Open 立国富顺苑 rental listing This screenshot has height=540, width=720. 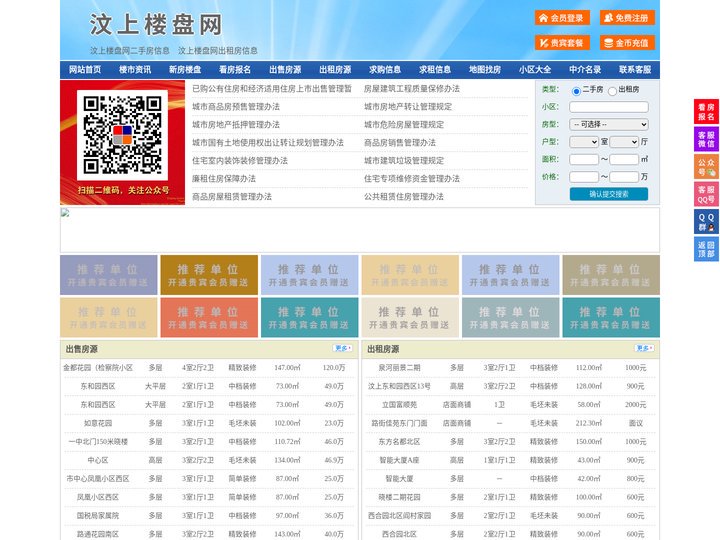pos(399,405)
